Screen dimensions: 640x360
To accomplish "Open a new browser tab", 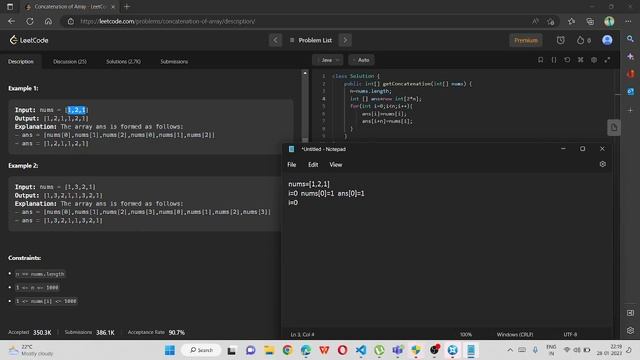I will coord(127,7).
